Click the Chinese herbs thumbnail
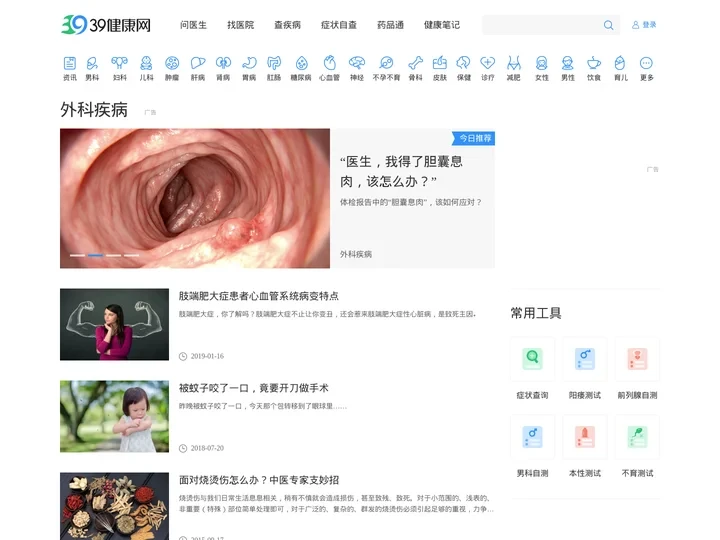The width and height of the screenshot is (720, 540). coord(114,506)
